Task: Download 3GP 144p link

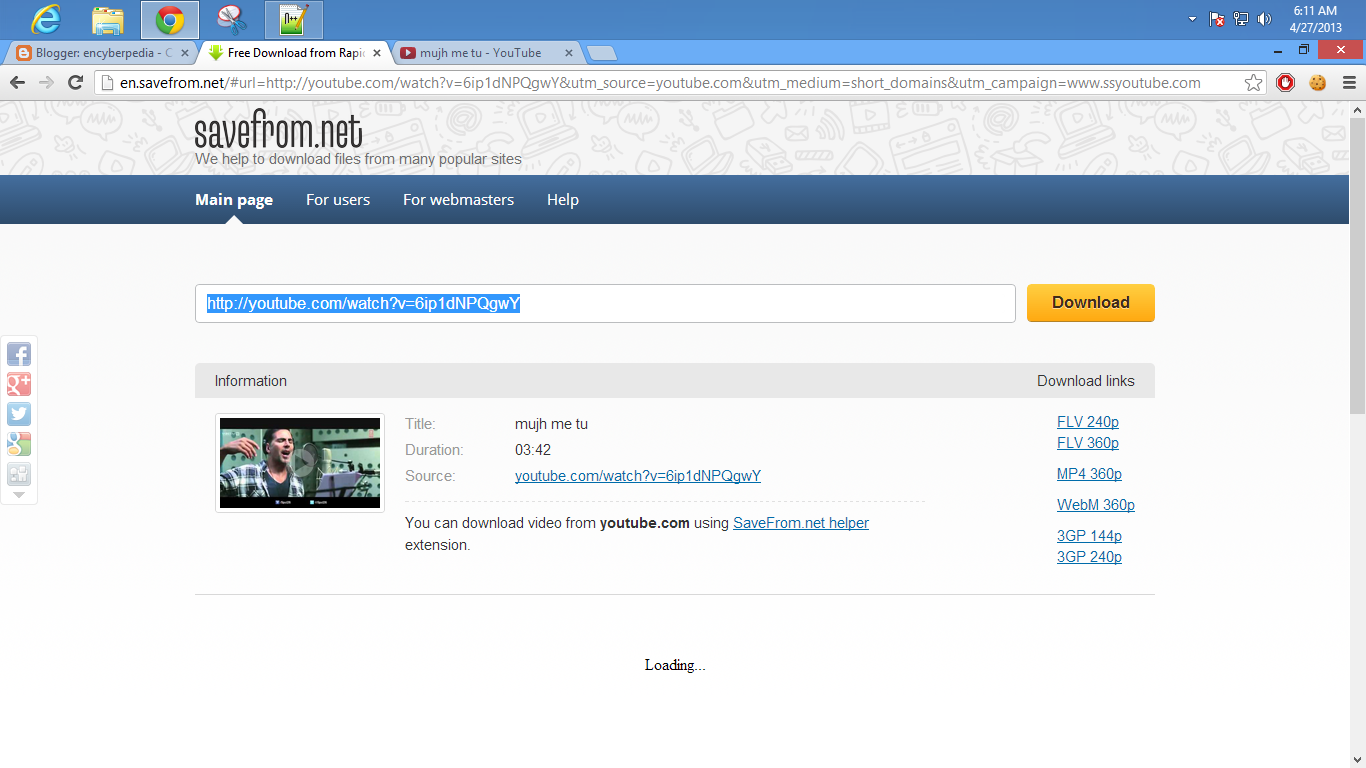Action: (x=1089, y=536)
